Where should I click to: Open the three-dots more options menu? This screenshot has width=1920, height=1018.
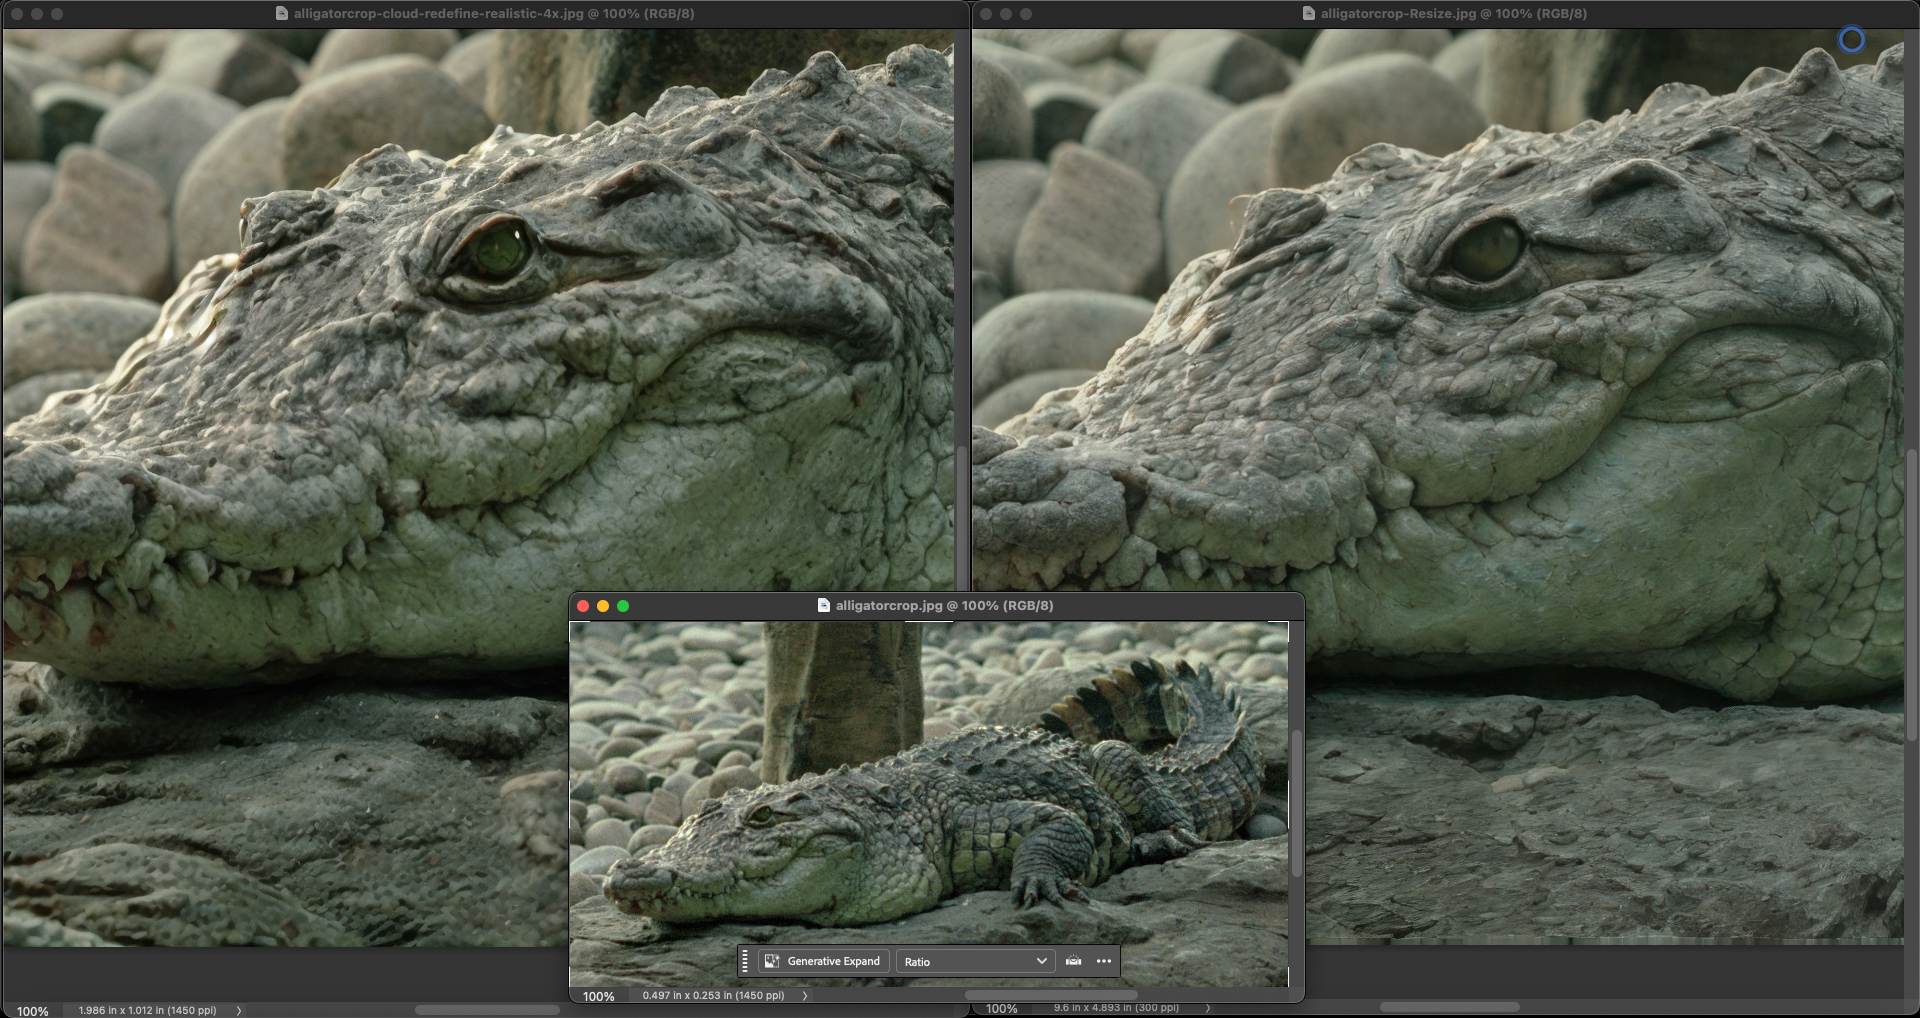[1104, 961]
